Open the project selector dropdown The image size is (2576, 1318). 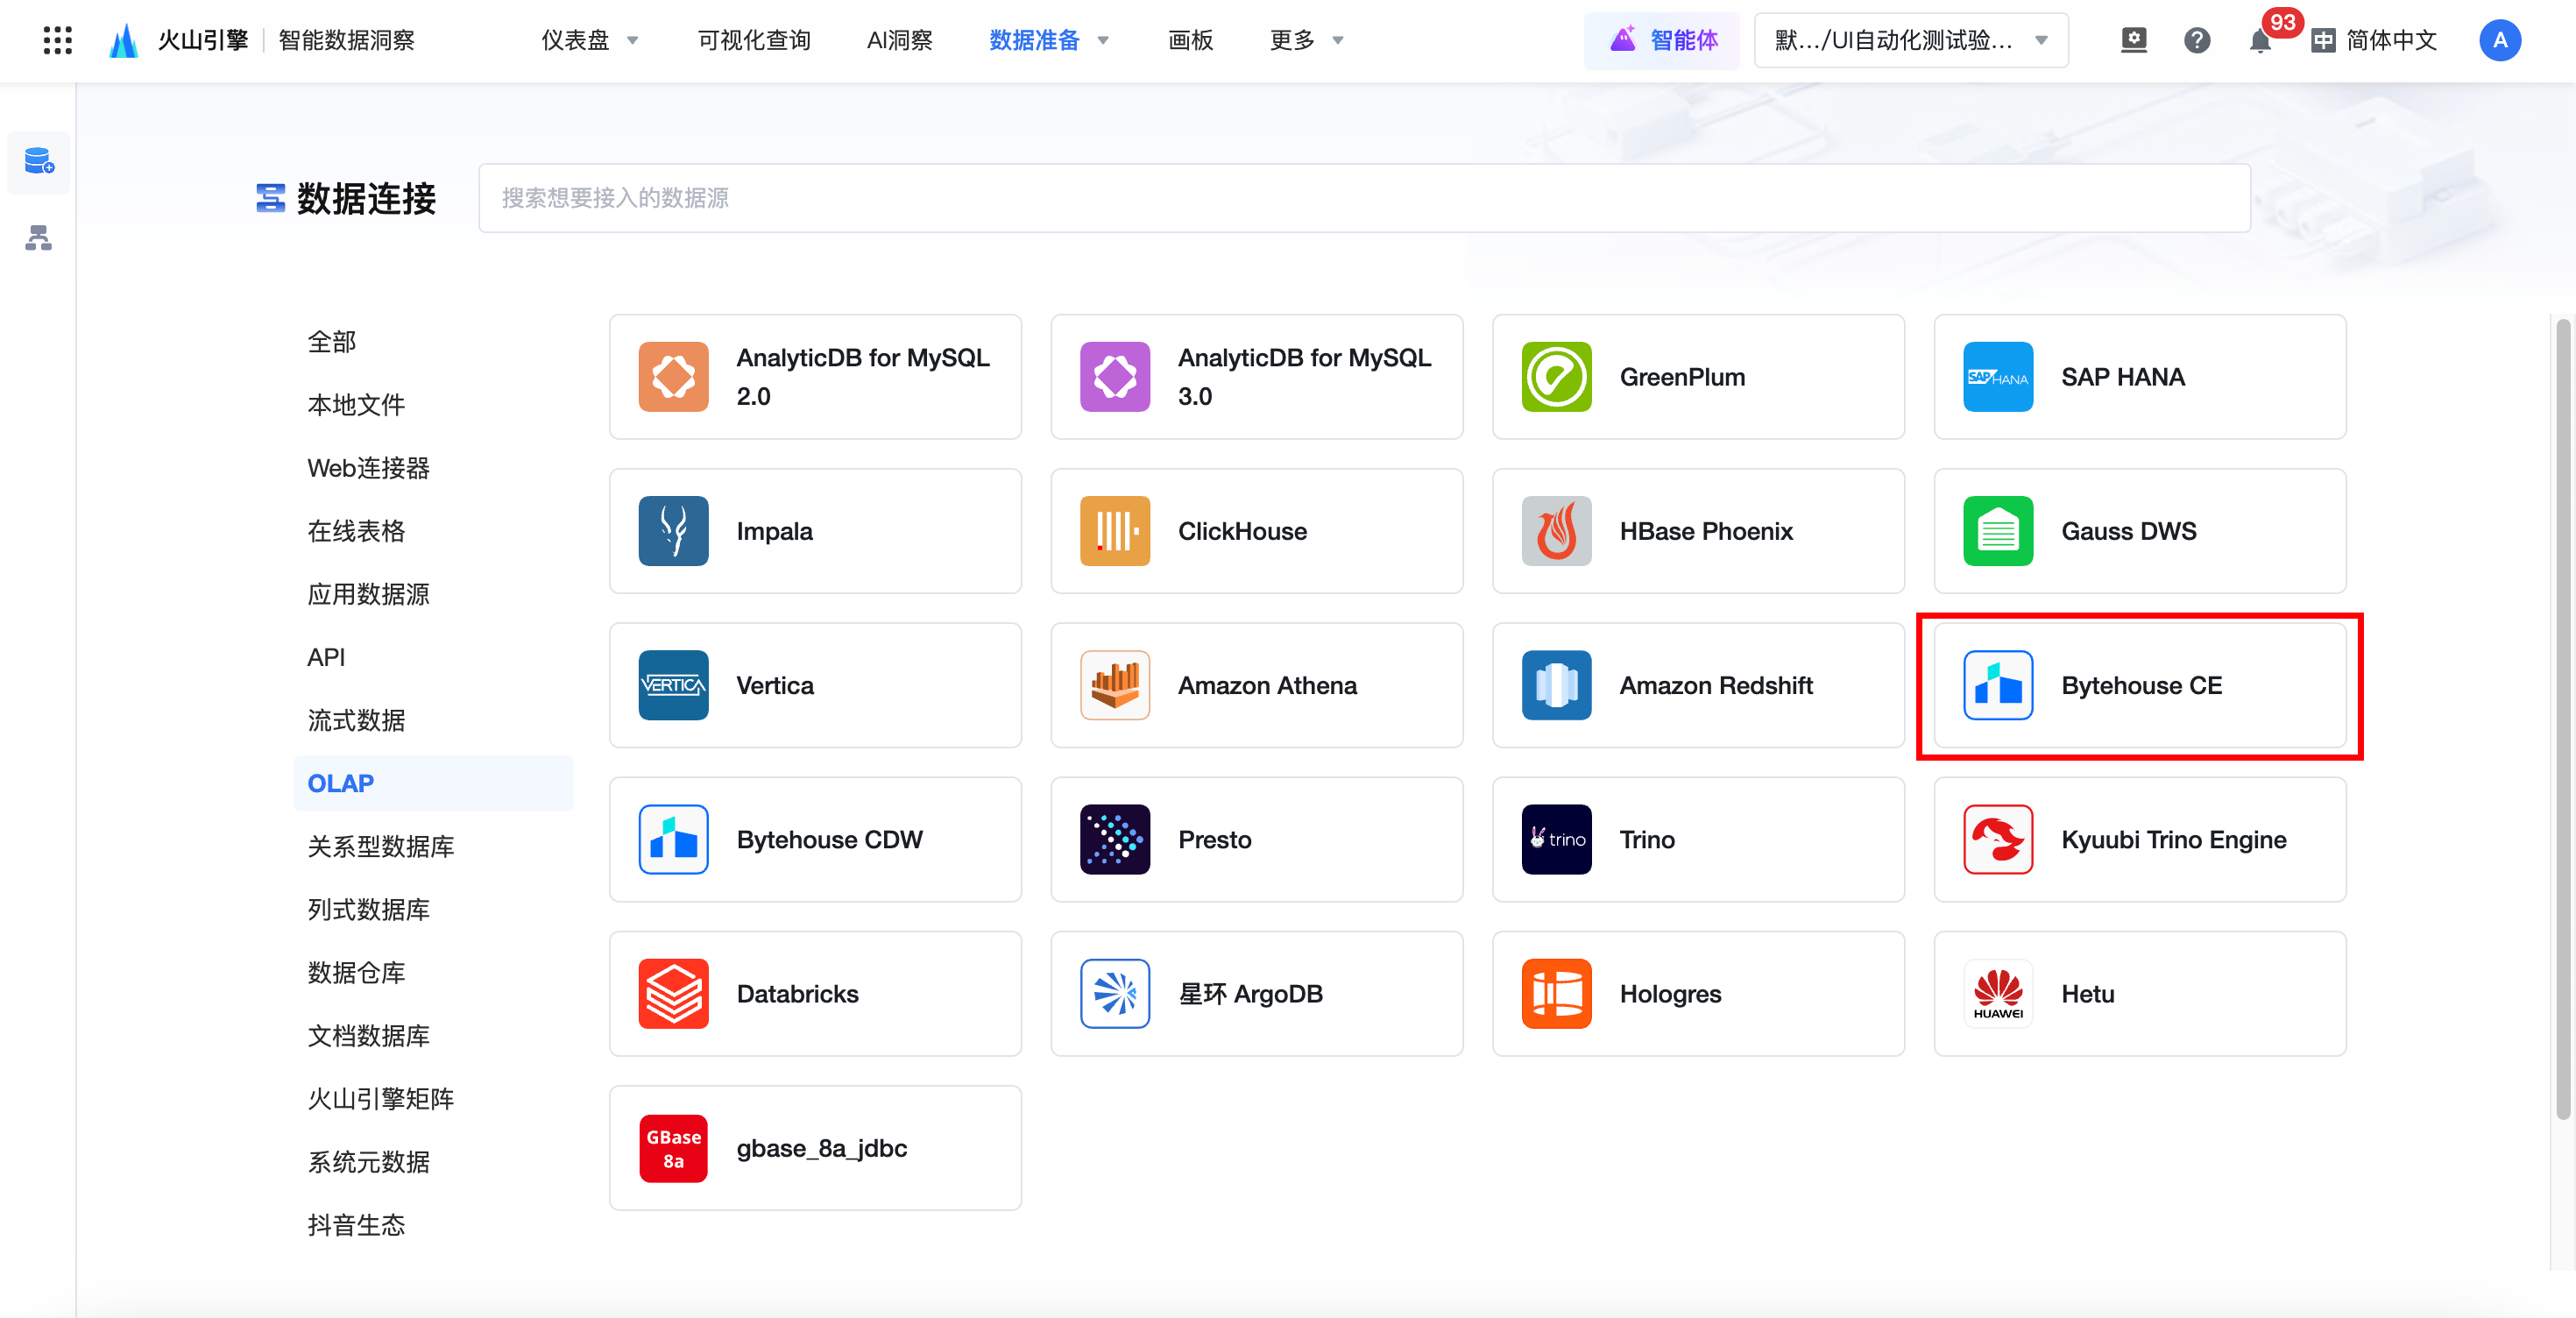1911,40
